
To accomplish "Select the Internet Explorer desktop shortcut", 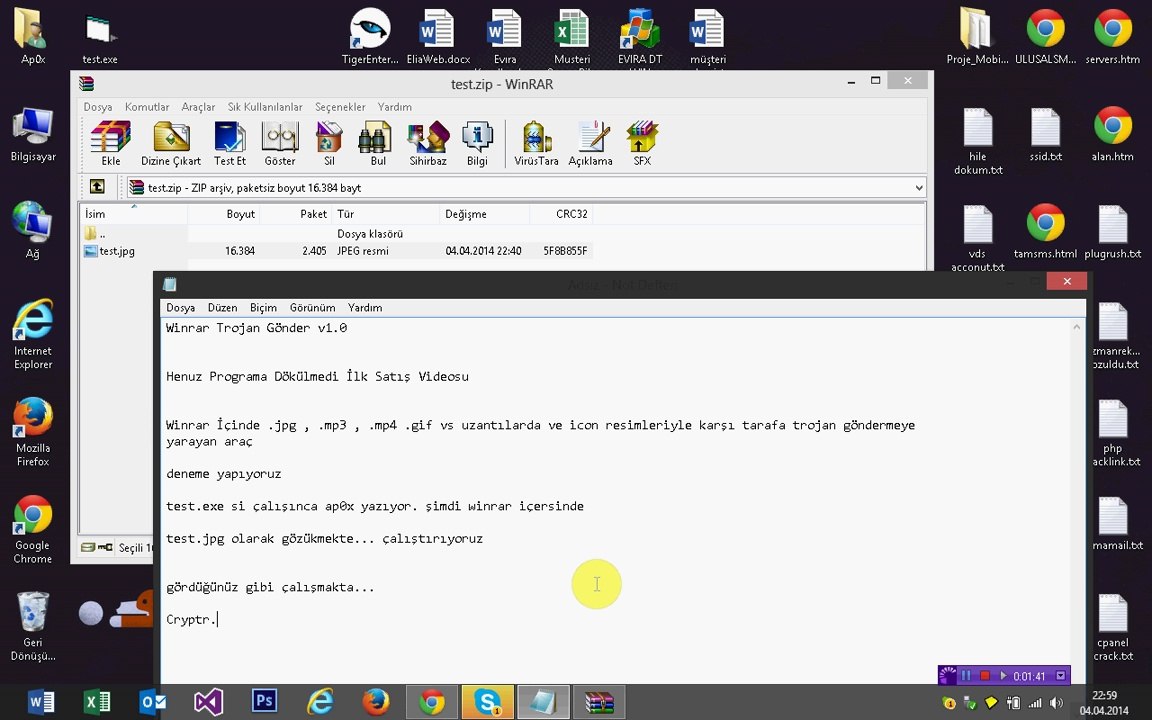I will coord(32,334).
